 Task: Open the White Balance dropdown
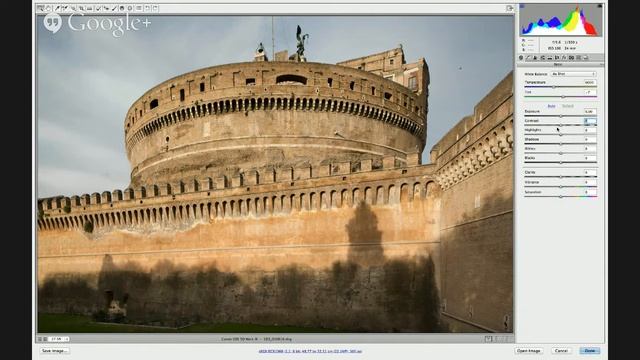[573, 74]
